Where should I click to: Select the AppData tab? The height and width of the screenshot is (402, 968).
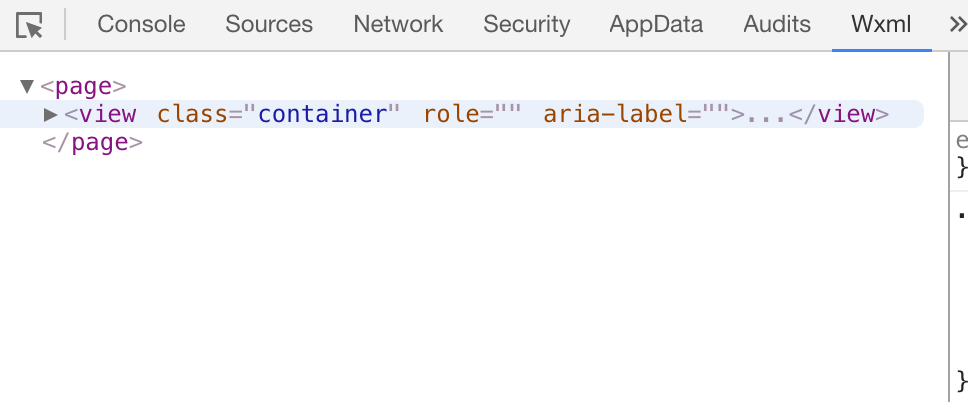click(x=656, y=25)
